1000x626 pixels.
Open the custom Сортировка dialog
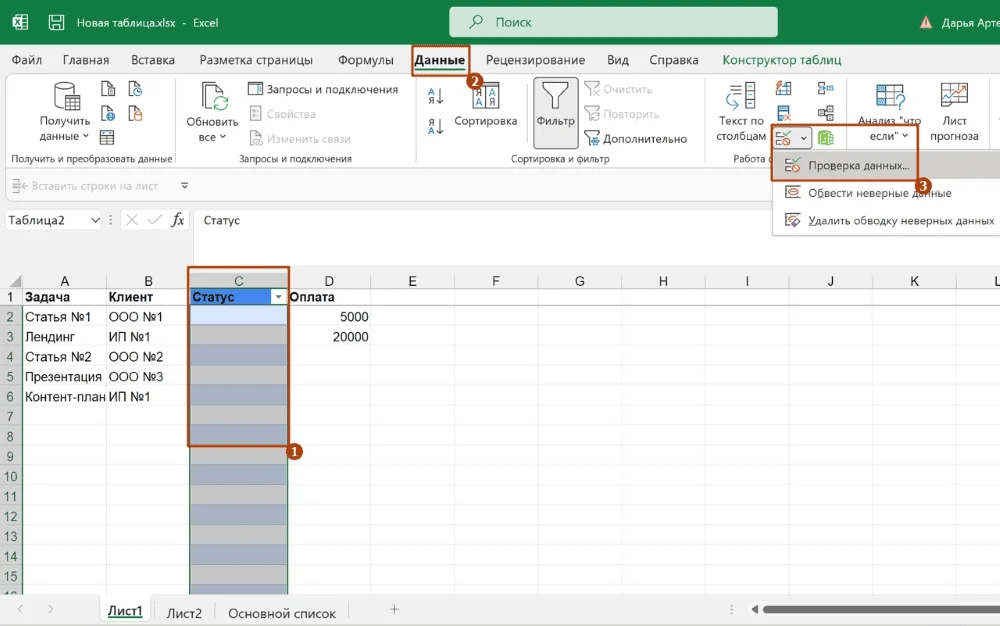[485, 104]
